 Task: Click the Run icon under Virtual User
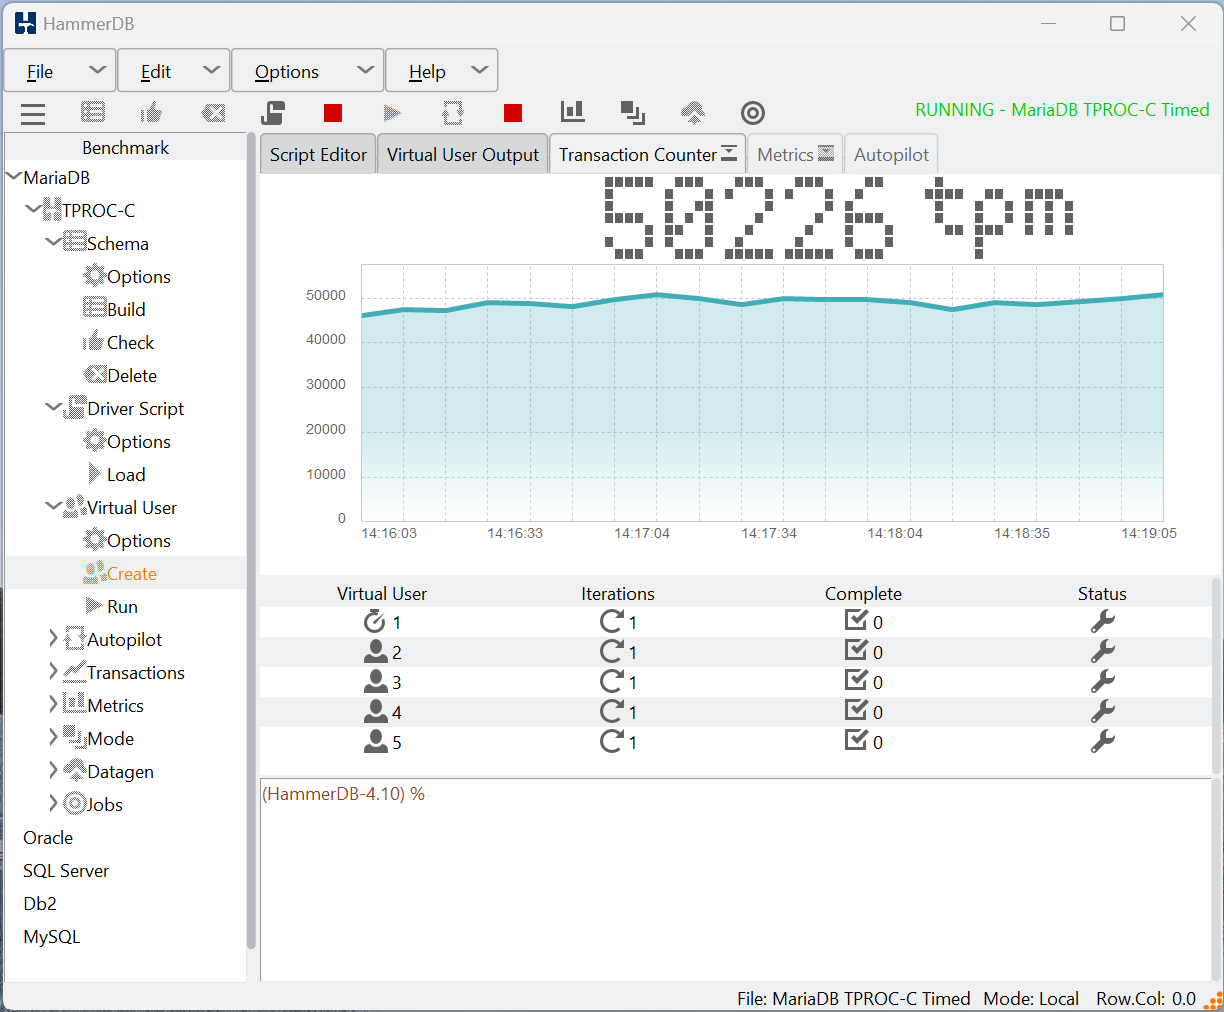click(x=94, y=606)
